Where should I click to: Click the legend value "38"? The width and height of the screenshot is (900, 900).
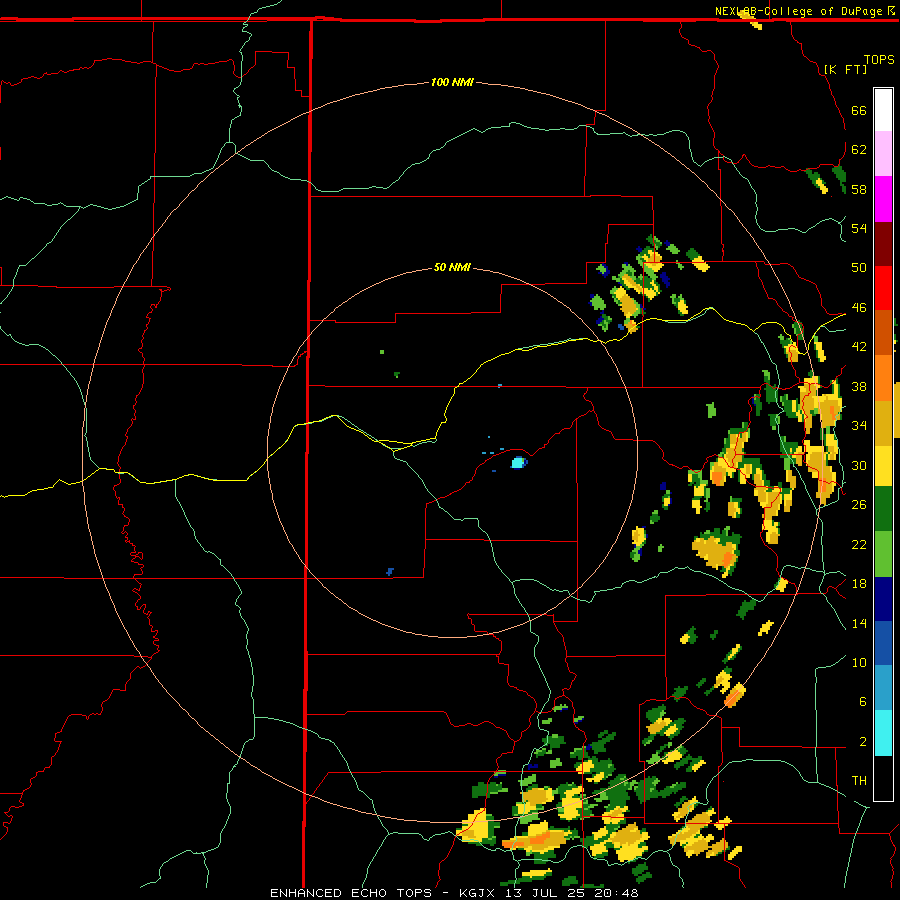[x=859, y=386]
